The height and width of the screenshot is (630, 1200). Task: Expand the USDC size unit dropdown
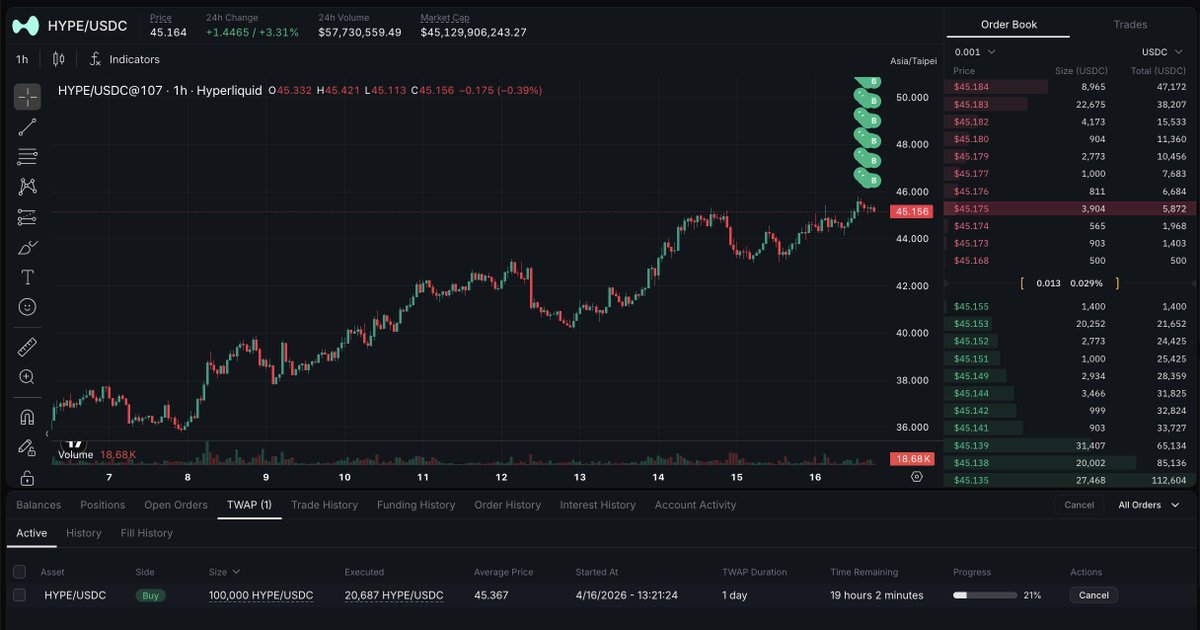click(1163, 52)
